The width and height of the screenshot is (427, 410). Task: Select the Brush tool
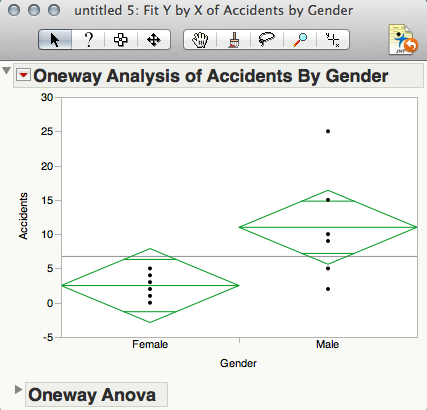point(234,40)
